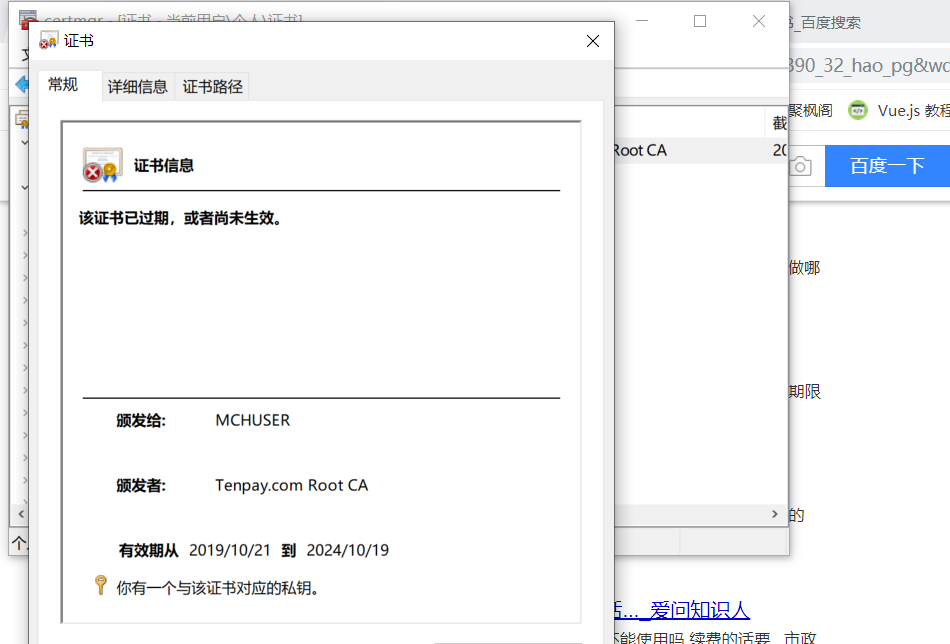Click the 颁发者 label
The height and width of the screenshot is (644, 950).
click(x=141, y=485)
